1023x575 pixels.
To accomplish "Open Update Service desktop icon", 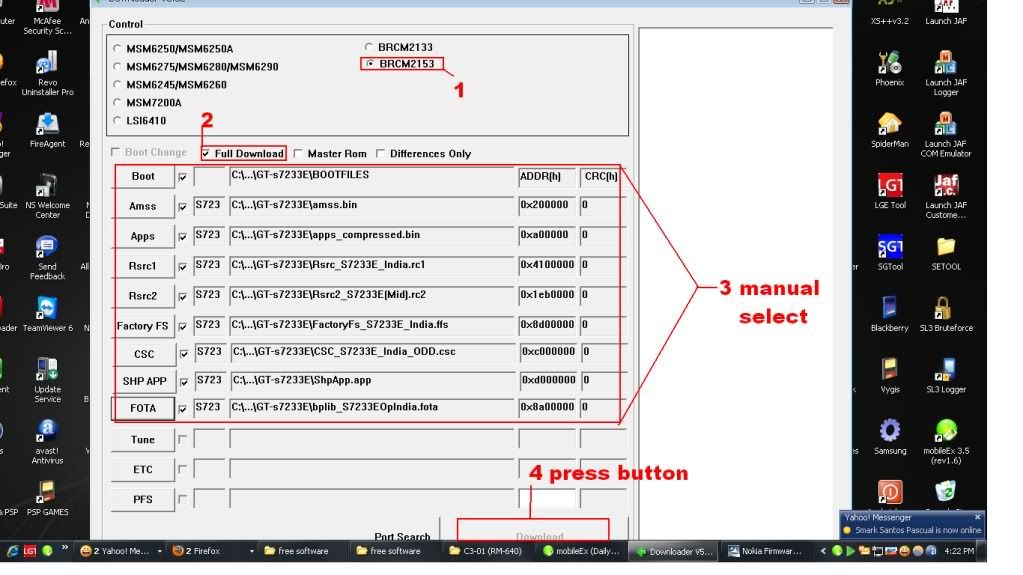I will click(x=47, y=380).
